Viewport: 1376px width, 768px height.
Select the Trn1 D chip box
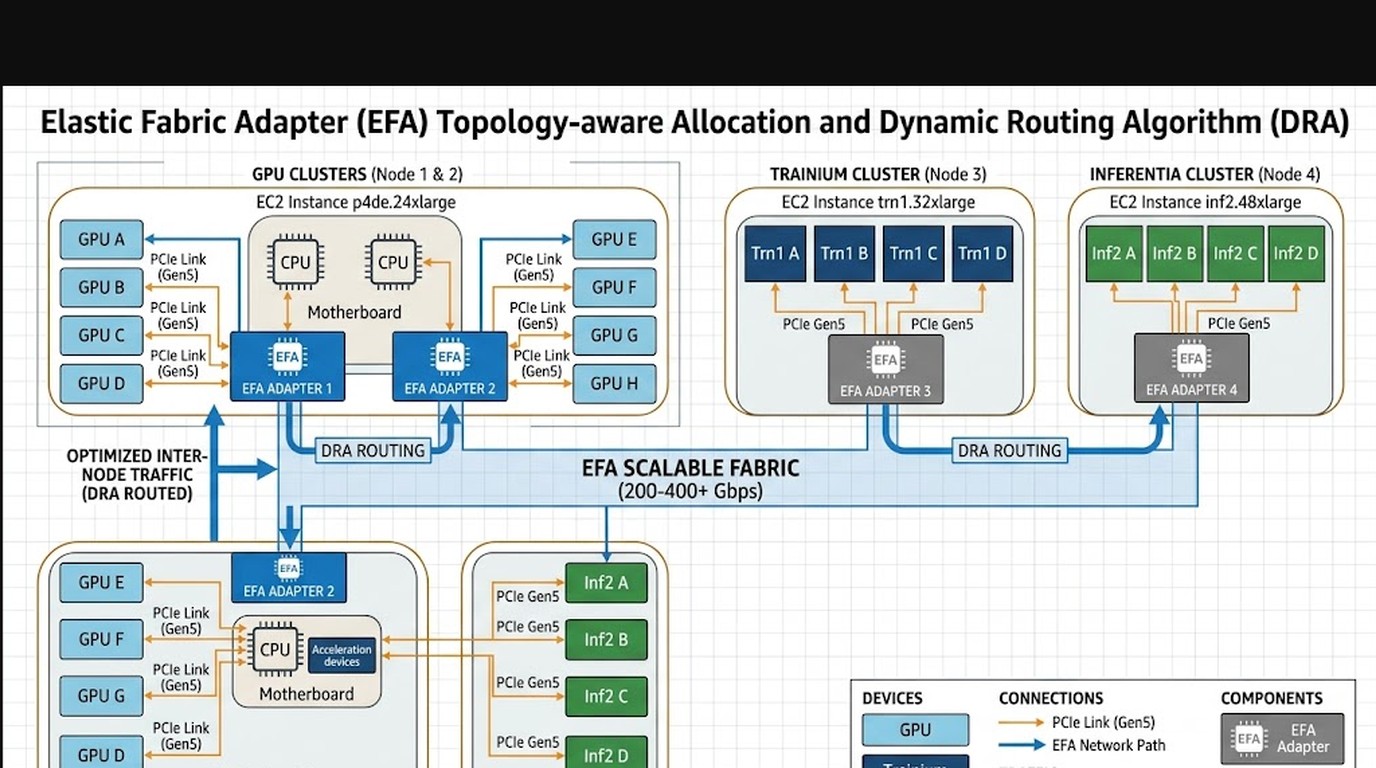tap(982, 254)
